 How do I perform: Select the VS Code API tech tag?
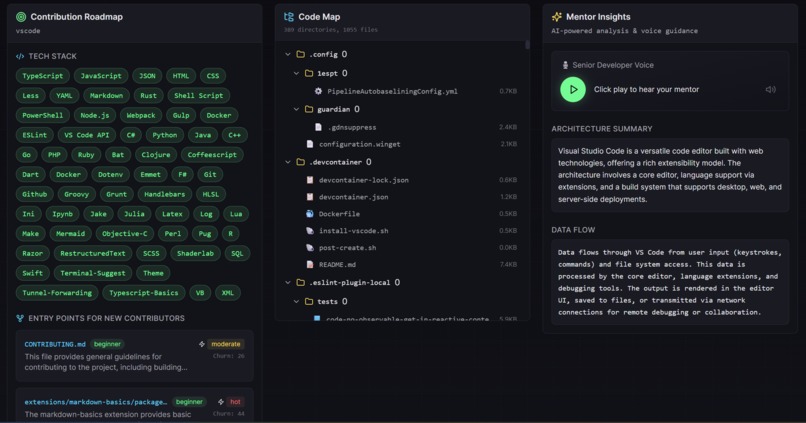coord(86,135)
